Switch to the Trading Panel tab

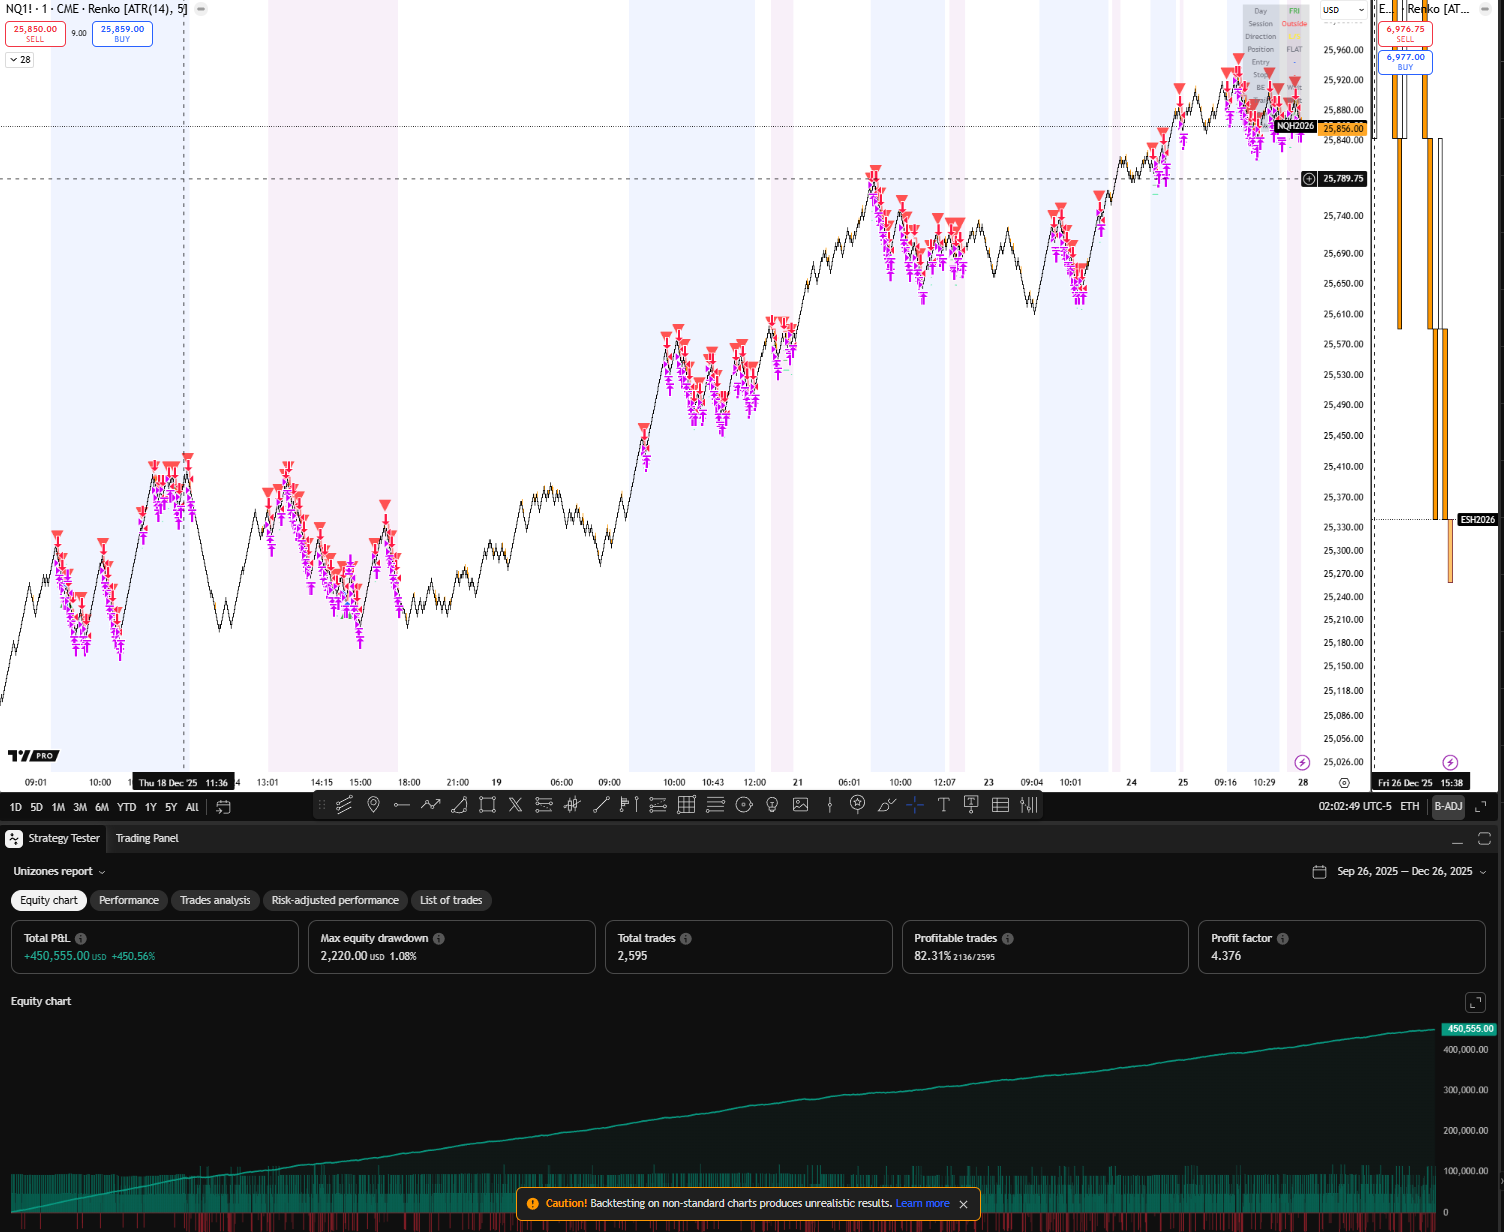click(147, 839)
